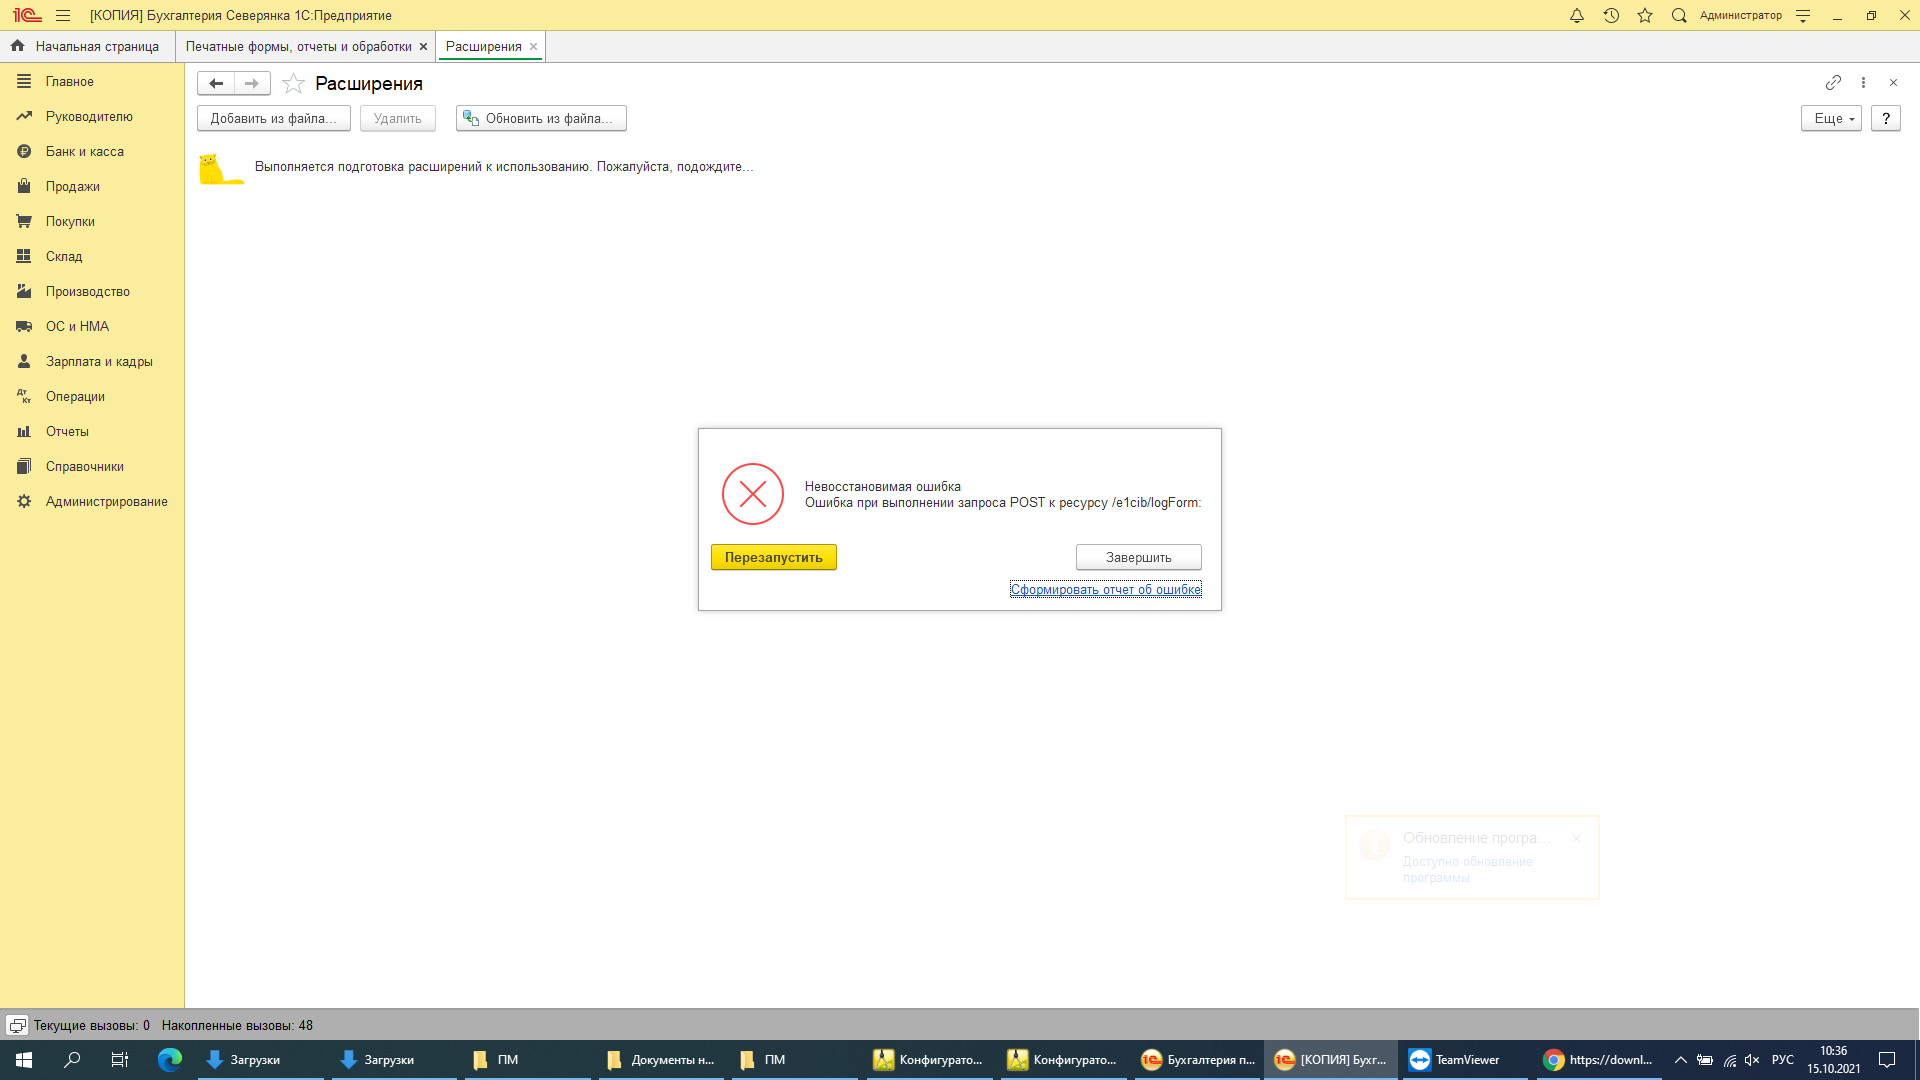Open Склад section
The image size is (1920, 1080).
click(92, 256)
